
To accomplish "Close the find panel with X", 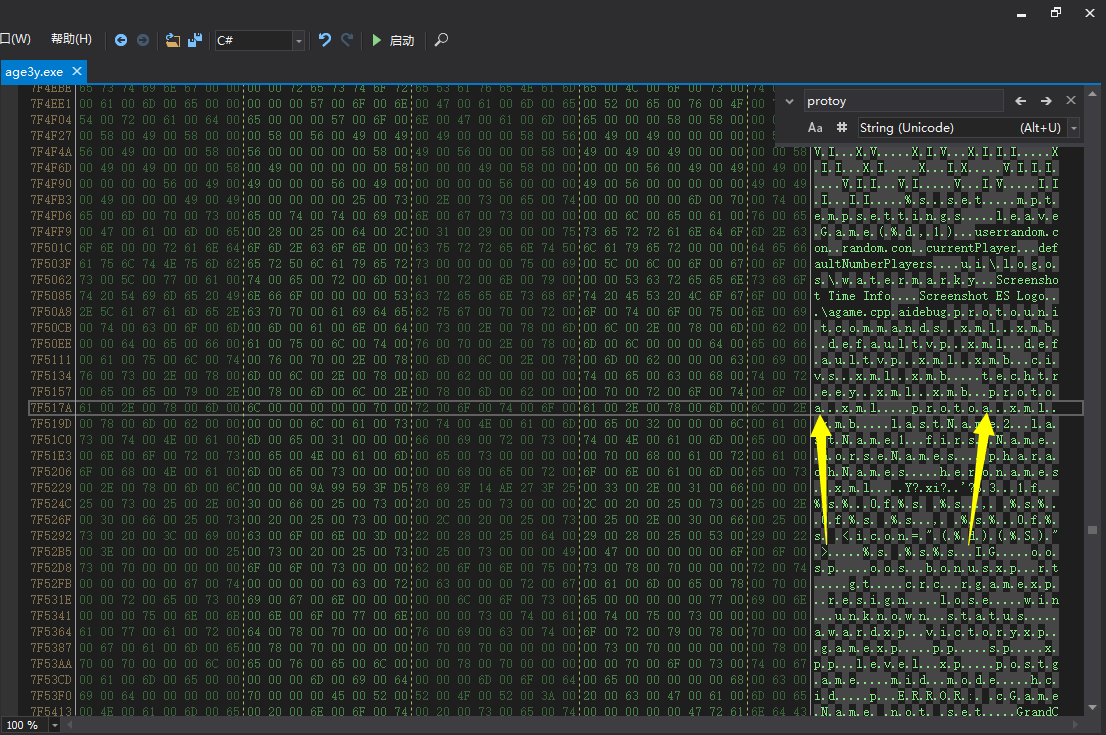I will click(1071, 101).
